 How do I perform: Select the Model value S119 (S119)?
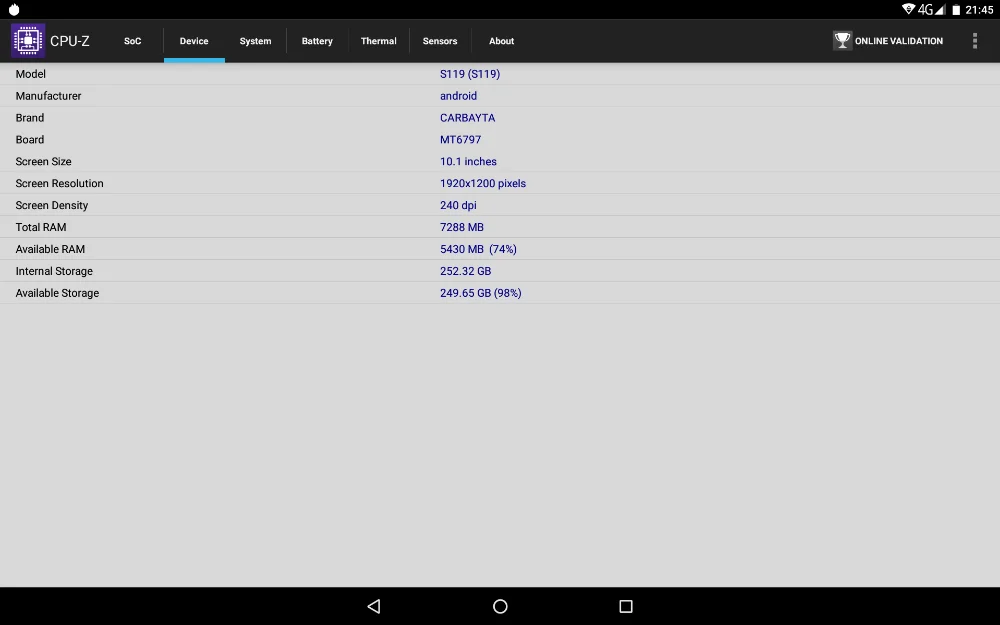tap(470, 74)
